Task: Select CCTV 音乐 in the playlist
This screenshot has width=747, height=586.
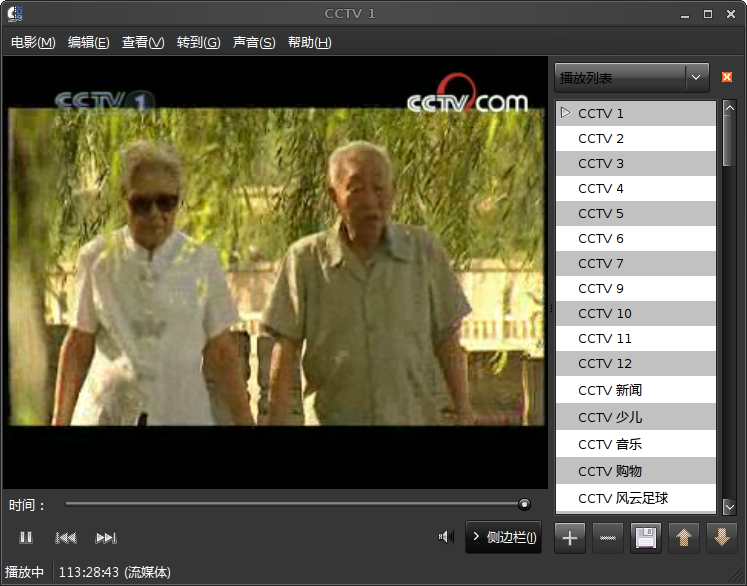Action: click(x=636, y=444)
